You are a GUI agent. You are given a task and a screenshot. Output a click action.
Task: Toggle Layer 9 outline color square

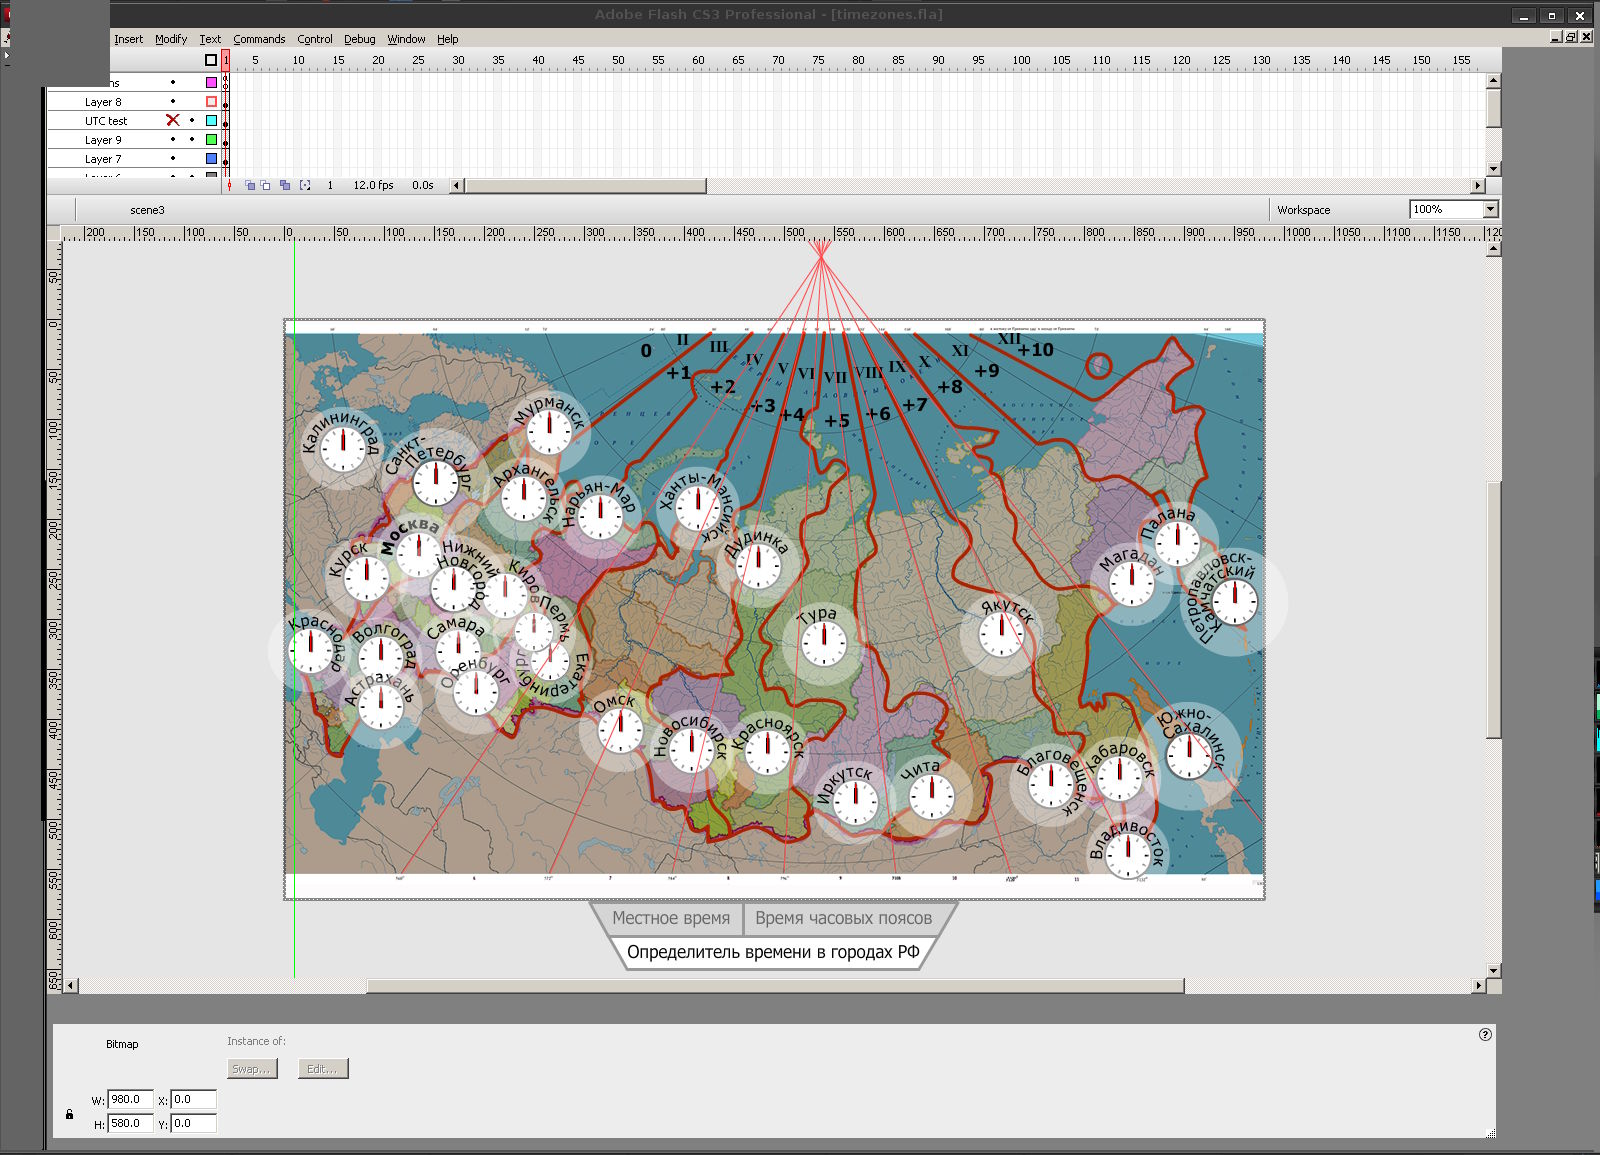pyautogui.click(x=211, y=140)
